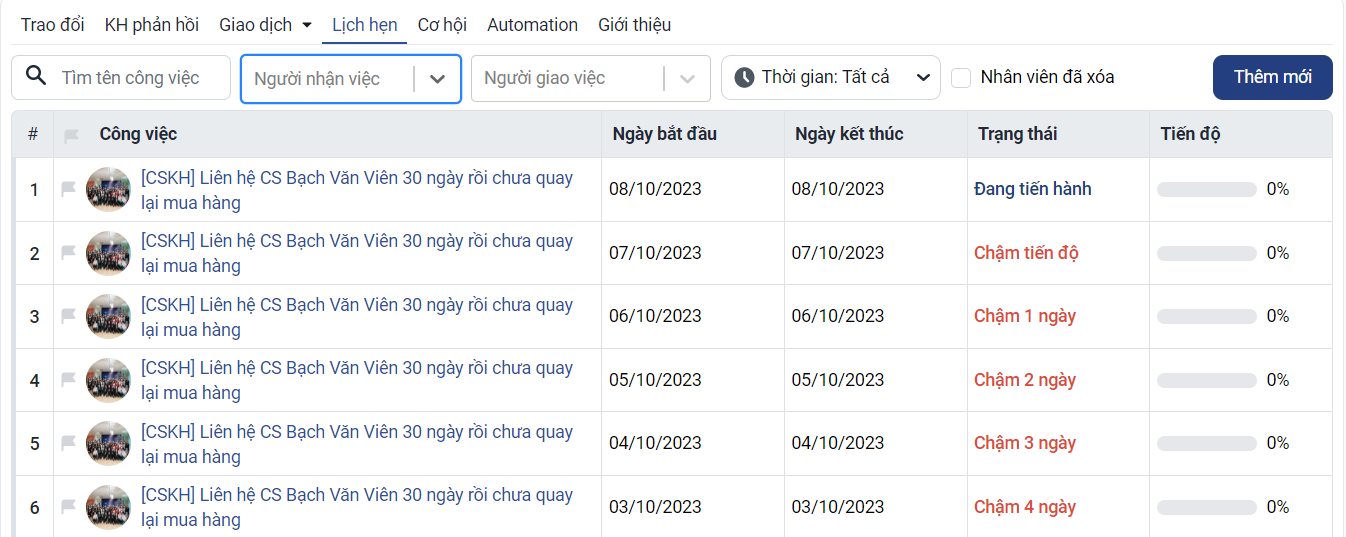Image resolution: width=1346 pixels, height=537 pixels.
Task: Click the flag icon in row 3
Action: point(68,316)
